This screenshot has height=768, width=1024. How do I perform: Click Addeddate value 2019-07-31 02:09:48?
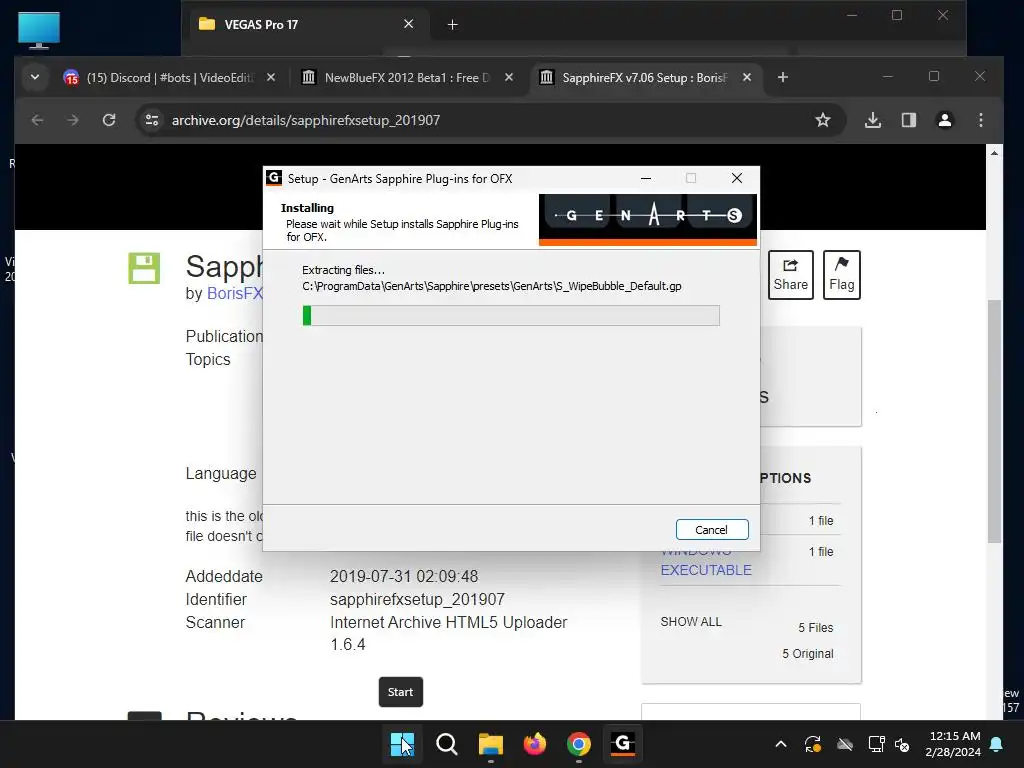404,577
